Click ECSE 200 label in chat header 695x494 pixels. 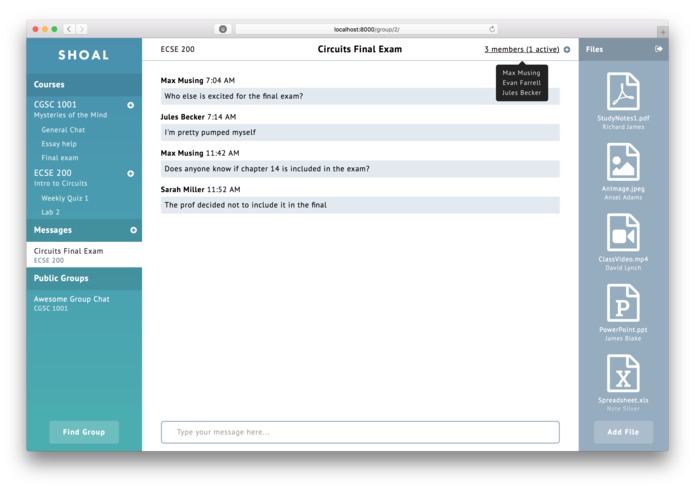[177, 49]
